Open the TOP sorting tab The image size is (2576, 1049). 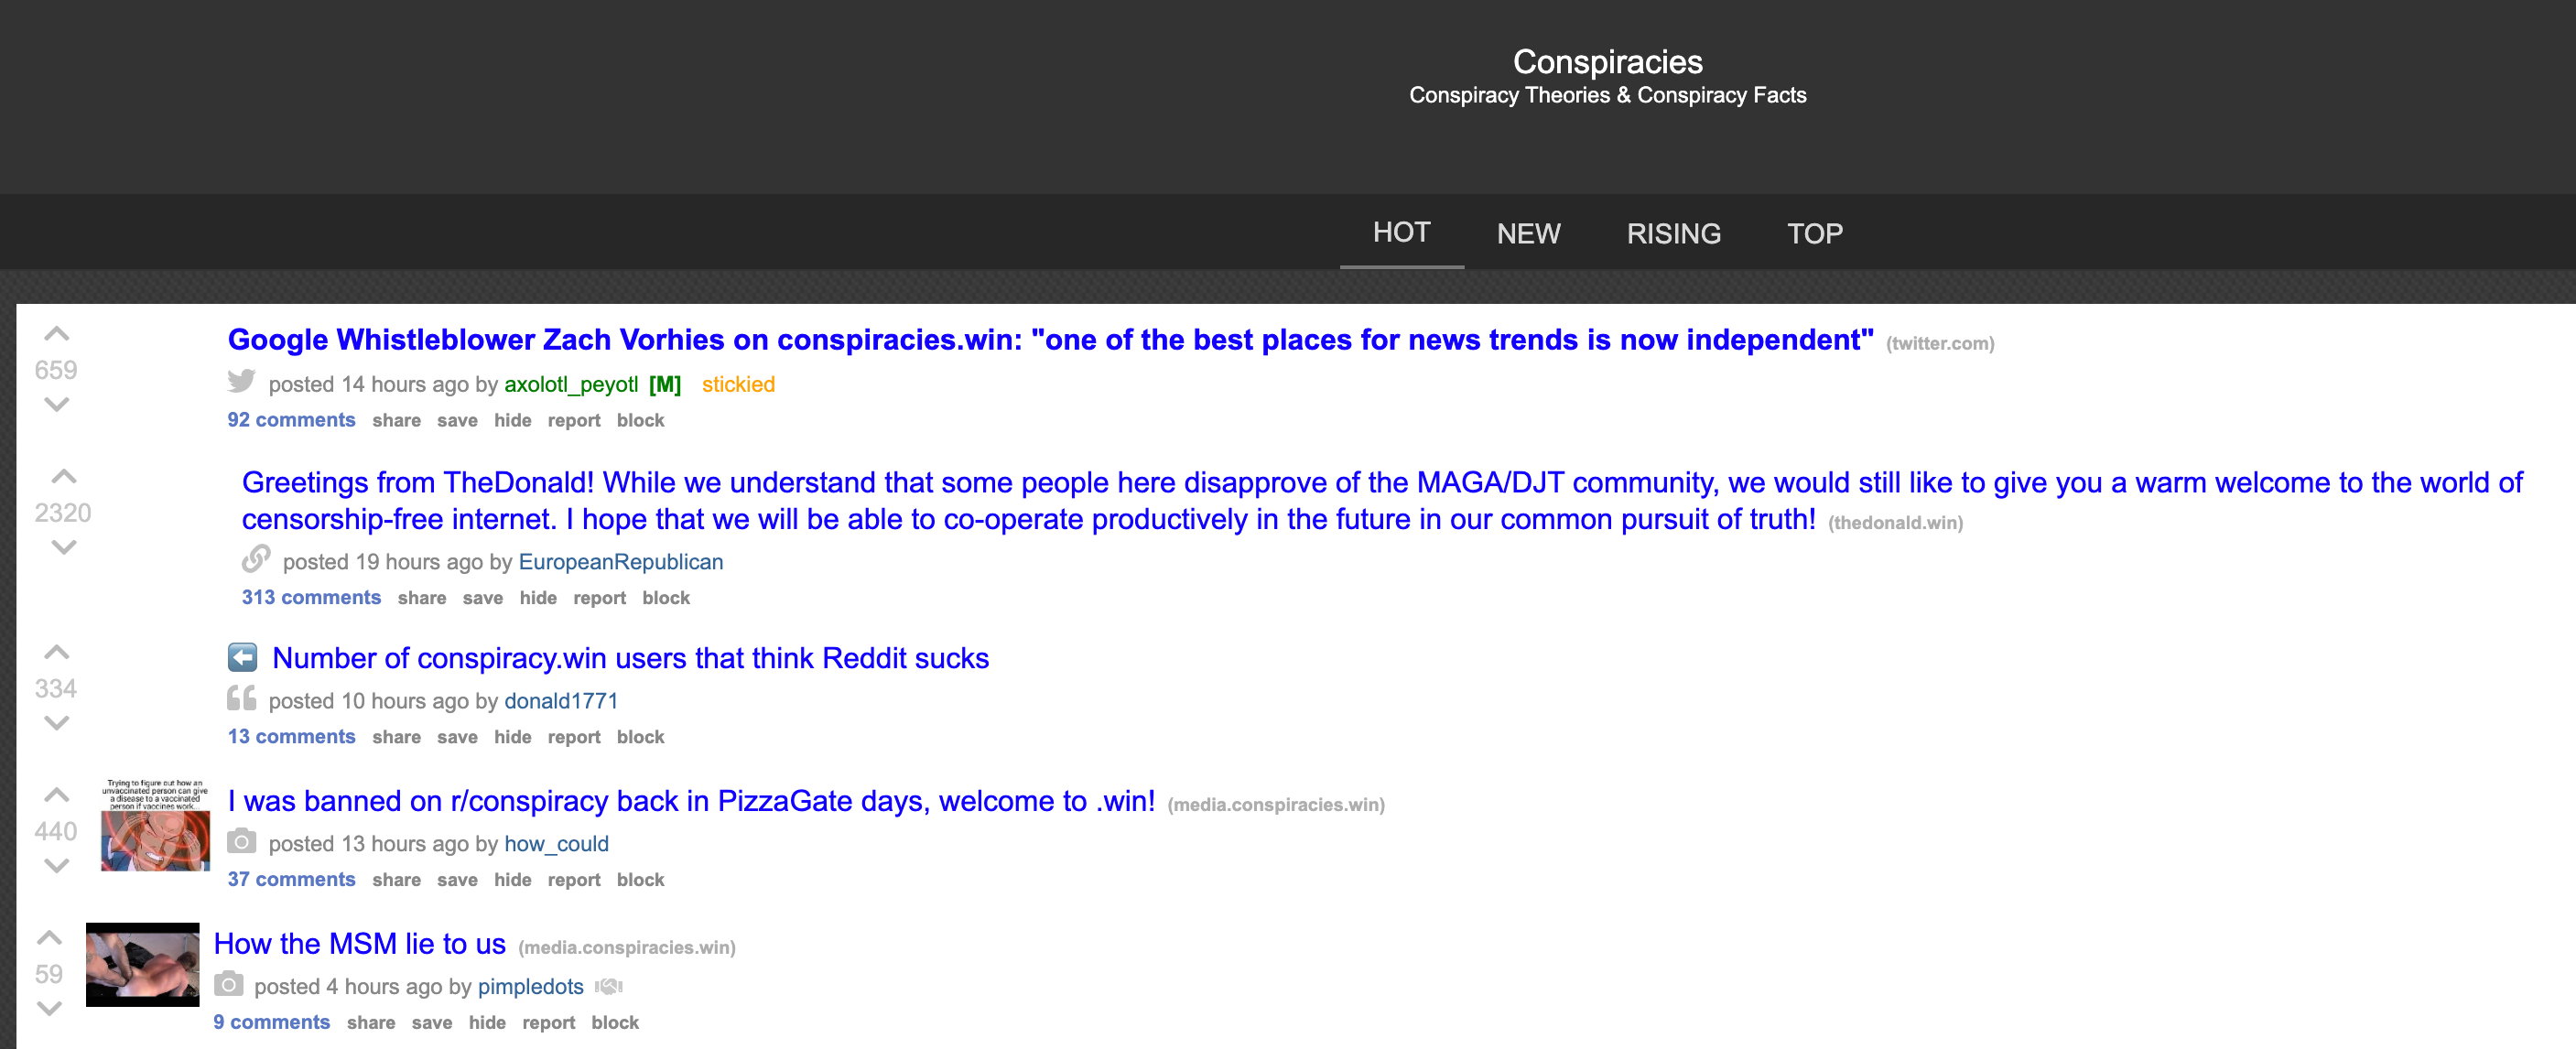(1814, 233)
